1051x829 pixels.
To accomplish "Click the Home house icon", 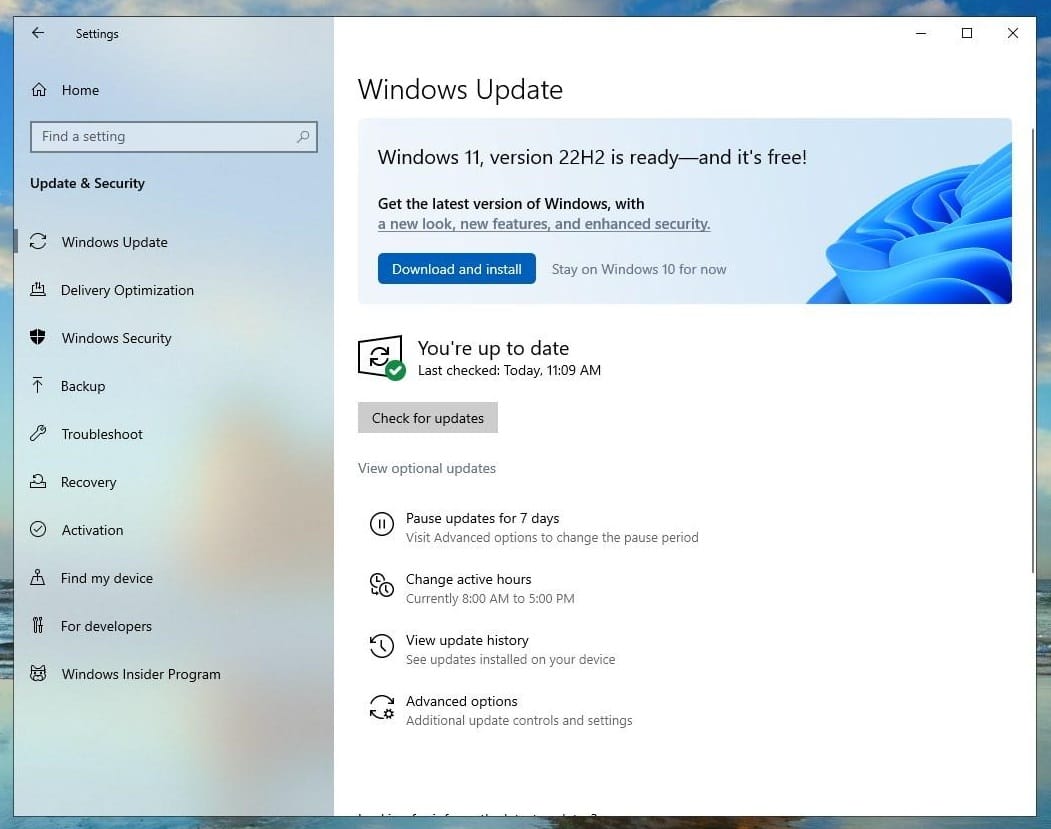I will pos(39,90).
